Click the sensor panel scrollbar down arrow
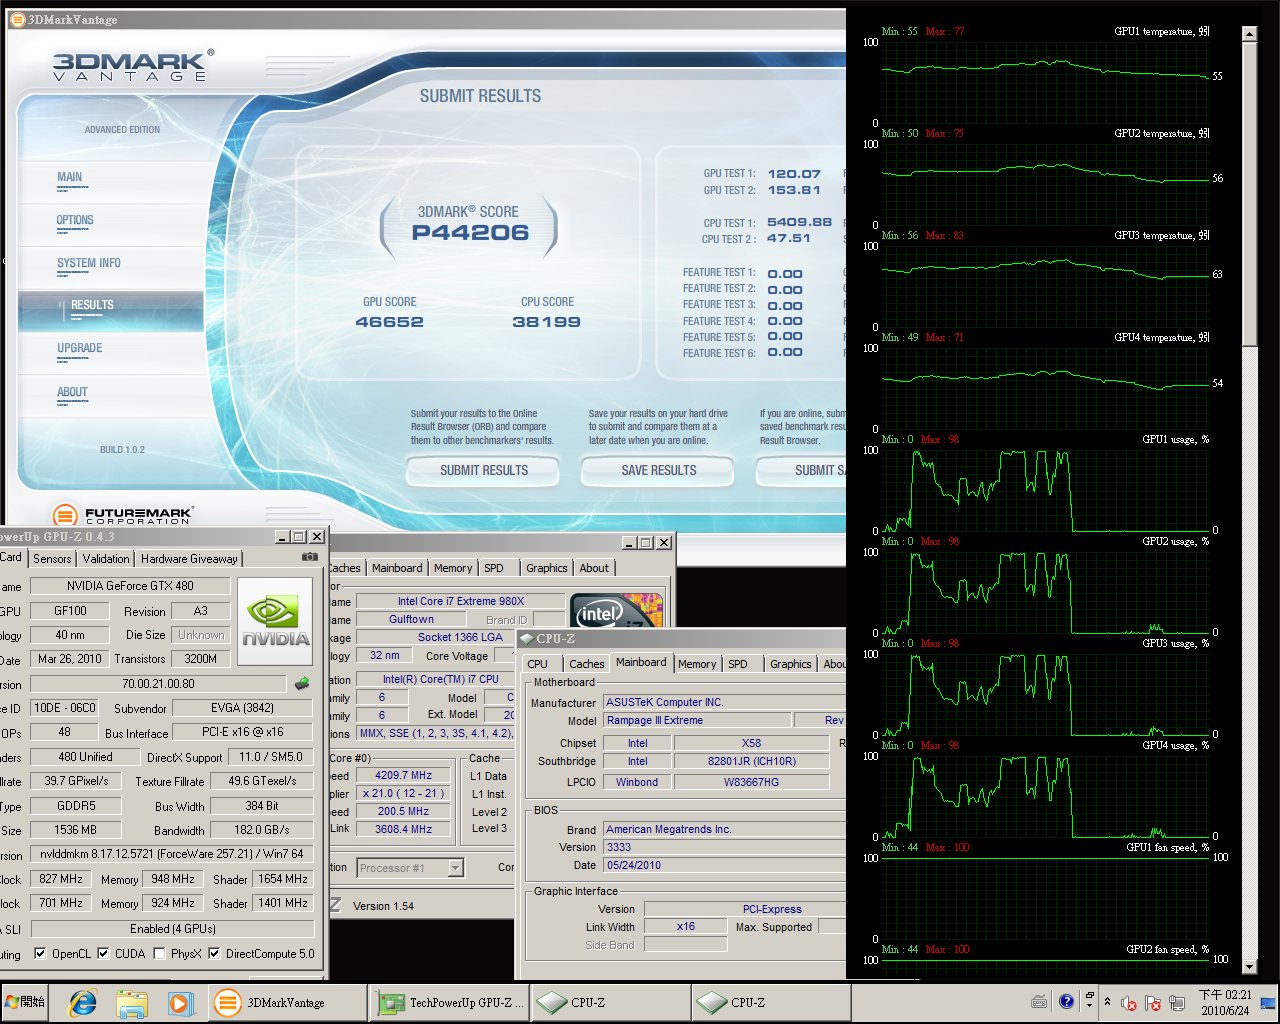This screenshot has width=1280, height=1024. (1249, 966)
